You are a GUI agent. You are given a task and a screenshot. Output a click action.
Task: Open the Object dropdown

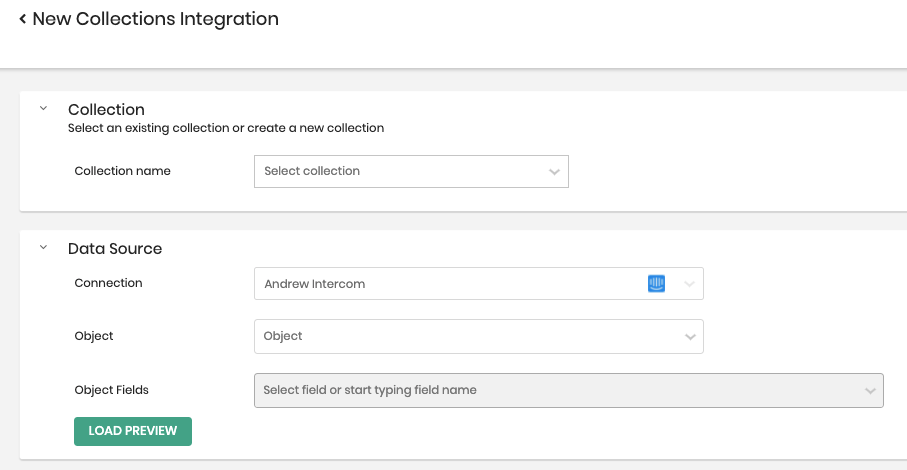pyautogui.click(x=478, y=336)
